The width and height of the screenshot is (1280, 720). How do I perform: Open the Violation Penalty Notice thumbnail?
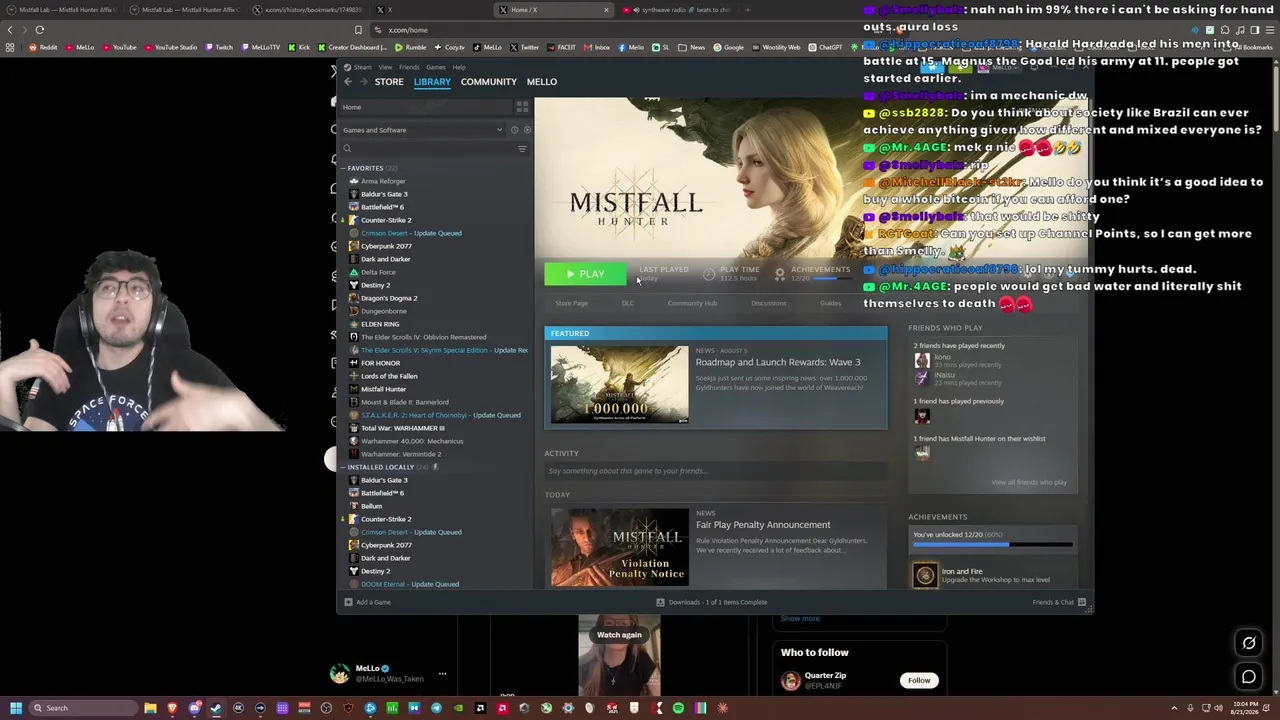[619, 547]
